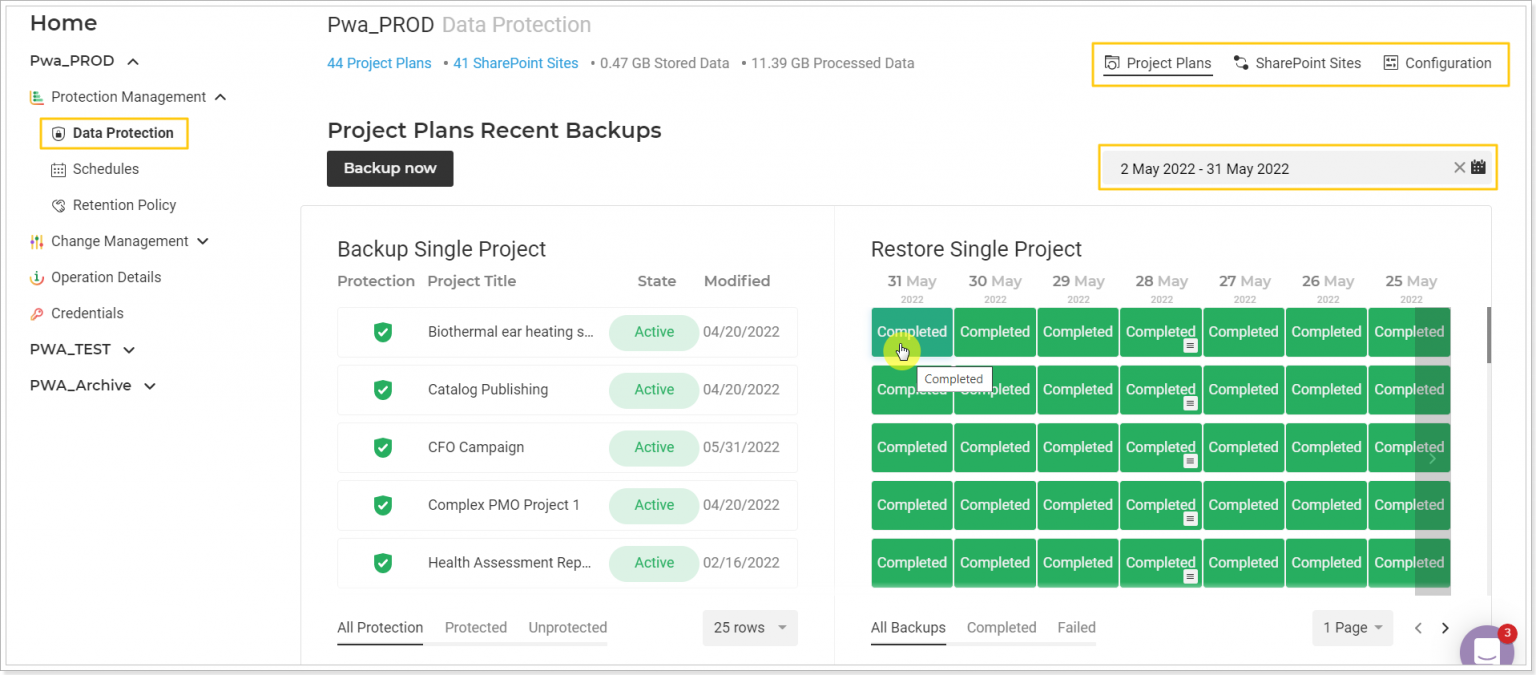Clear the date range with the X
Image resolution: width=1536 pixels, height=675 pixels.
pyautogui.click(x=1459, y=167)
